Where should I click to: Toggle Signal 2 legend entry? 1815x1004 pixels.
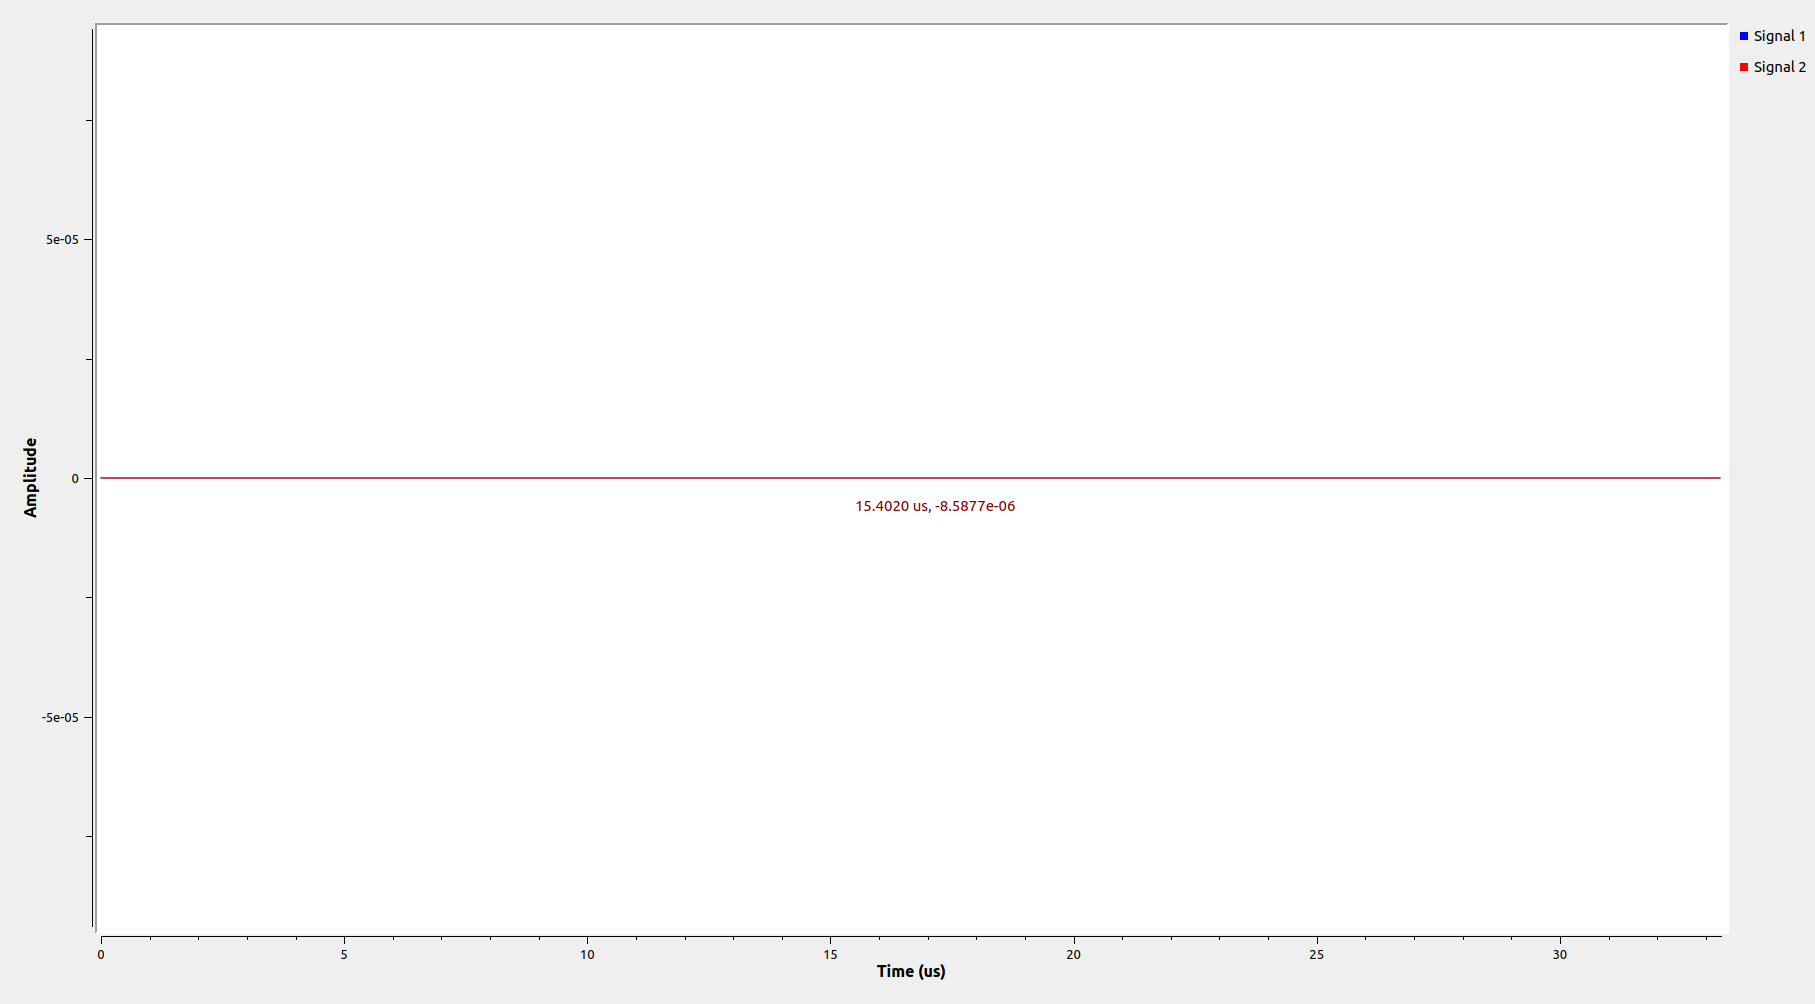1772,67
